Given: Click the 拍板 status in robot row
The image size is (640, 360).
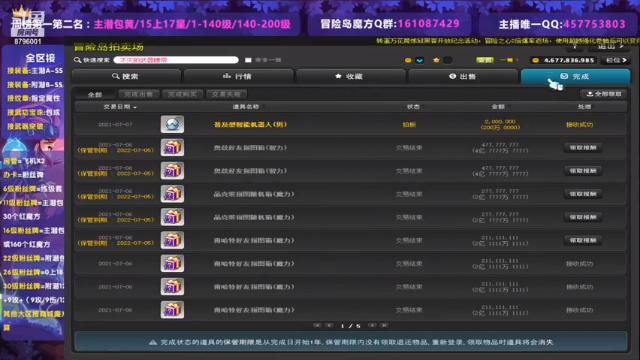Looking at the screenshot, I should pos(409,124).
